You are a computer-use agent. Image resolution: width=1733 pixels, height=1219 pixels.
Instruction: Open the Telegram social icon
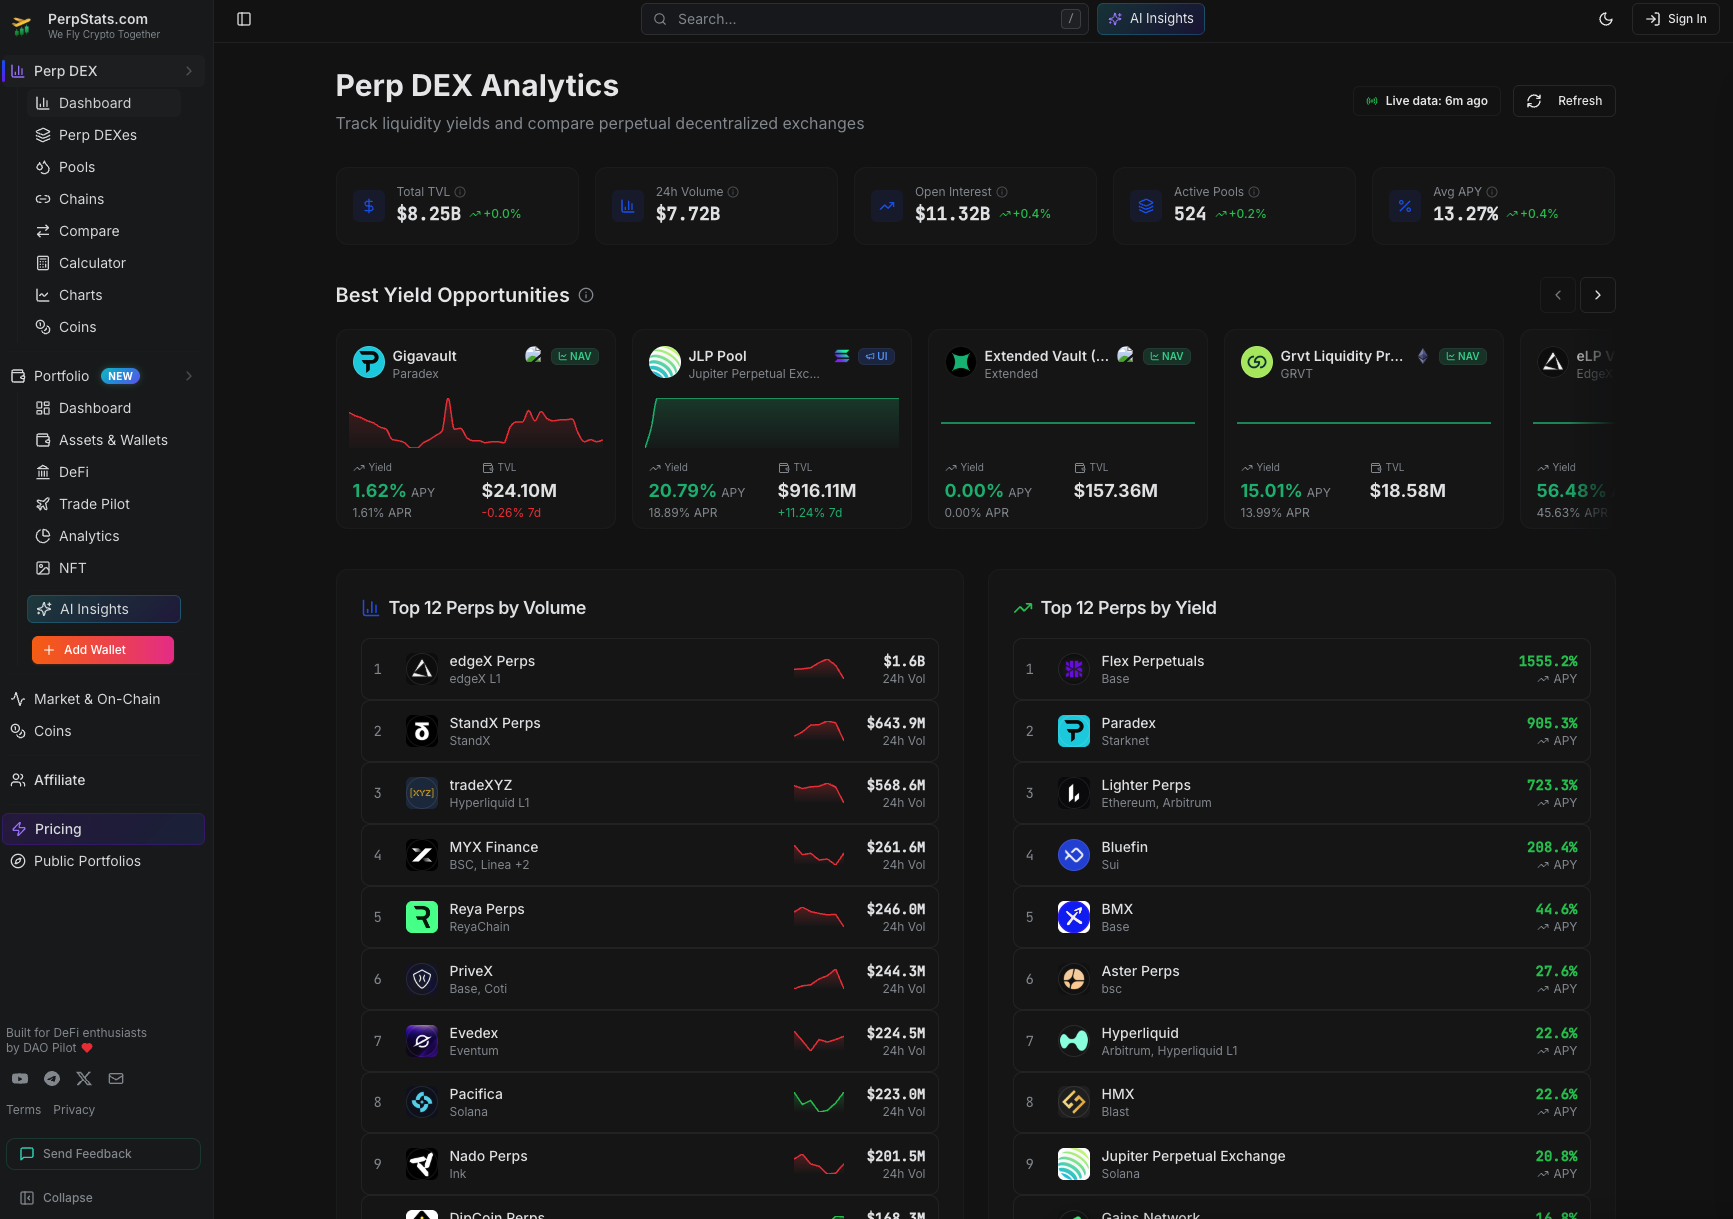point(52,1078)
